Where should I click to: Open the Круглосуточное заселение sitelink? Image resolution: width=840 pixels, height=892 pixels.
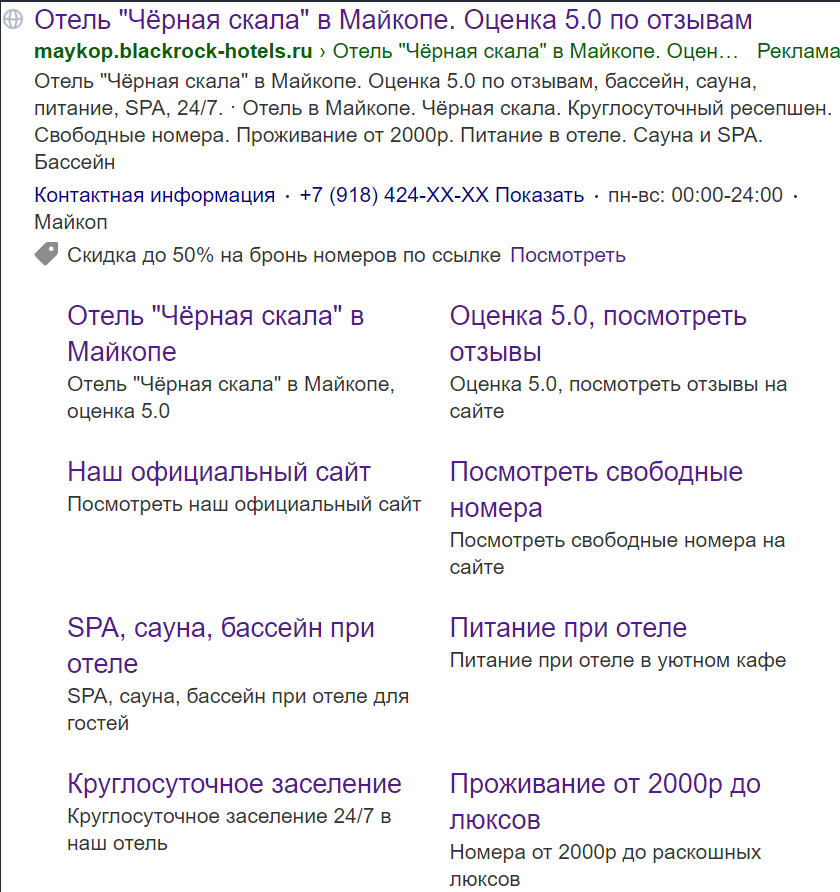tap(234, 783)
